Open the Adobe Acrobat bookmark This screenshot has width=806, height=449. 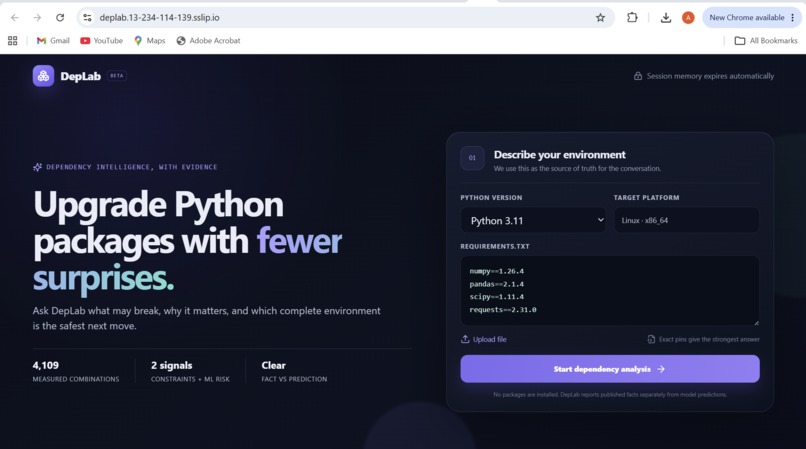point(208,41)
